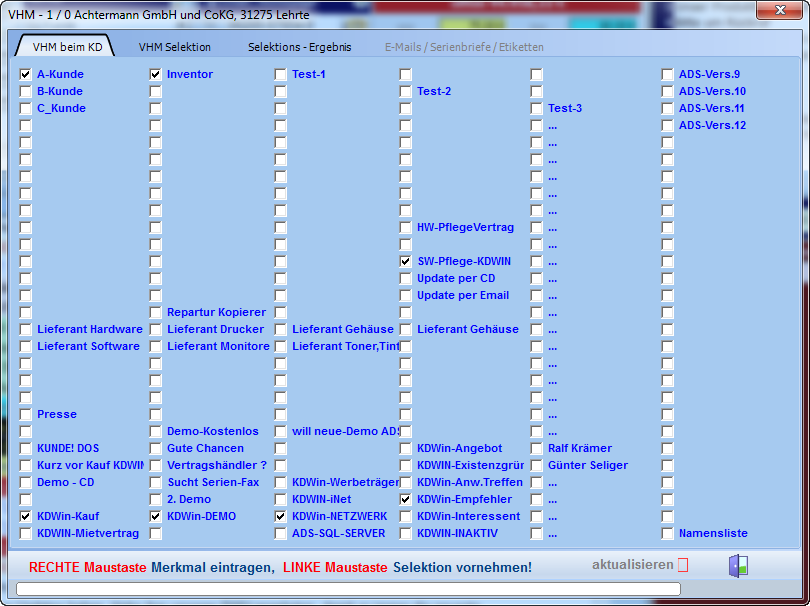Check the ADS-Vers.11 checkbox
Image resolution: width=810 pixels, height=606 pixels.
coord(667,108)
